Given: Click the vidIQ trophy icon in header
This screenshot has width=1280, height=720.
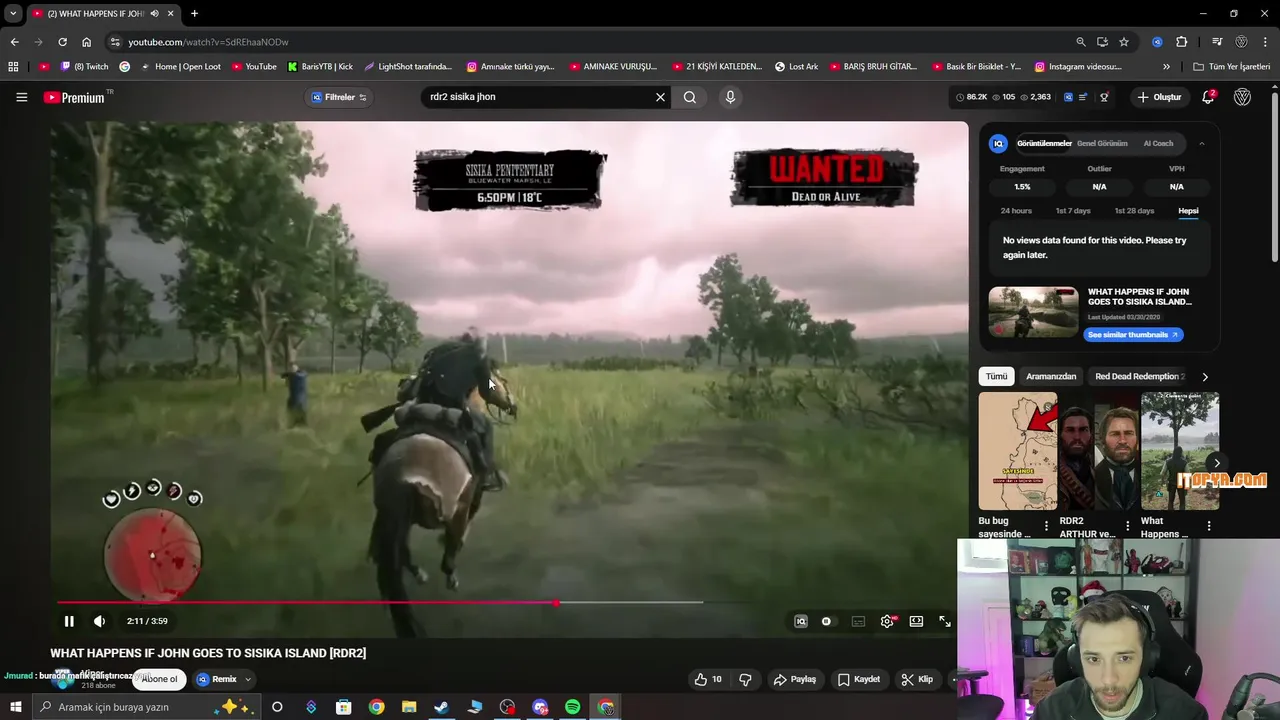Looking at the screenshot, I should tap(1104, 97).
